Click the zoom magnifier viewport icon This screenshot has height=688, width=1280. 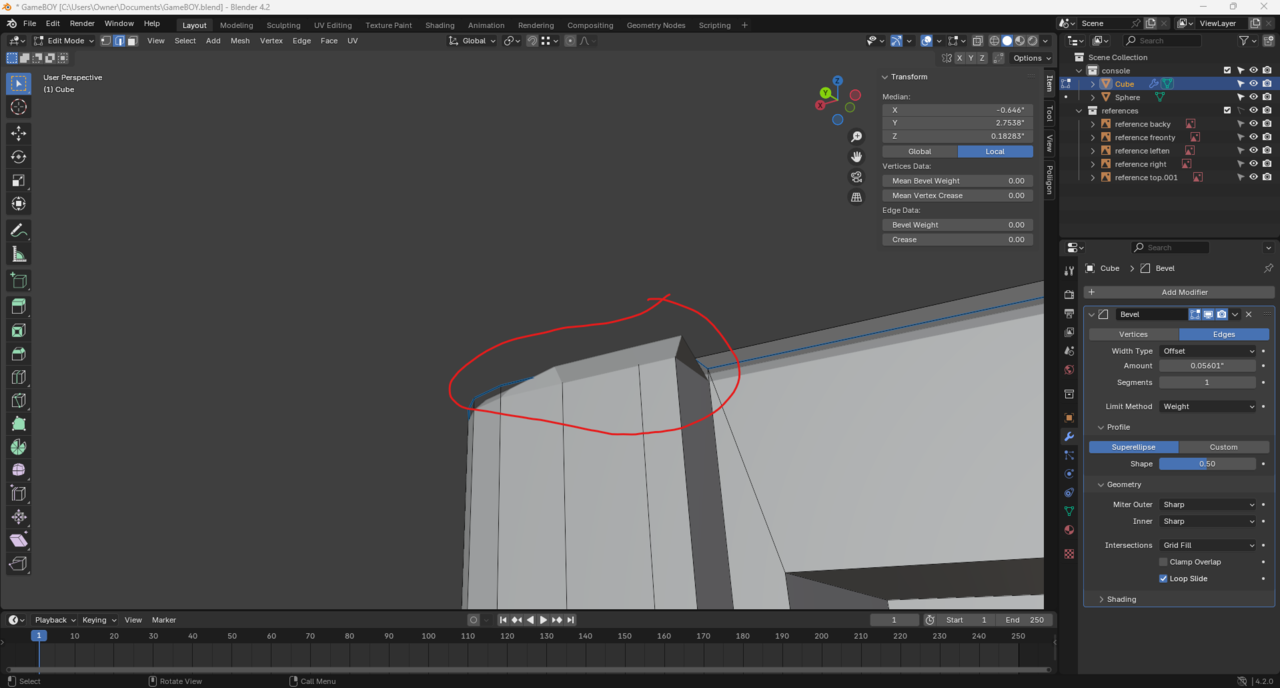point(856,137)
